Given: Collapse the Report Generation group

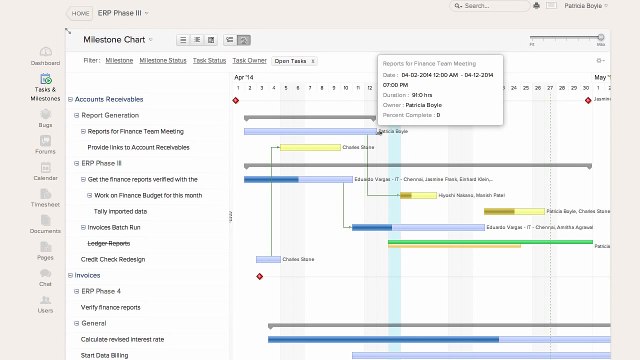Looking at the screenshot, I should (x=76, y=116).
